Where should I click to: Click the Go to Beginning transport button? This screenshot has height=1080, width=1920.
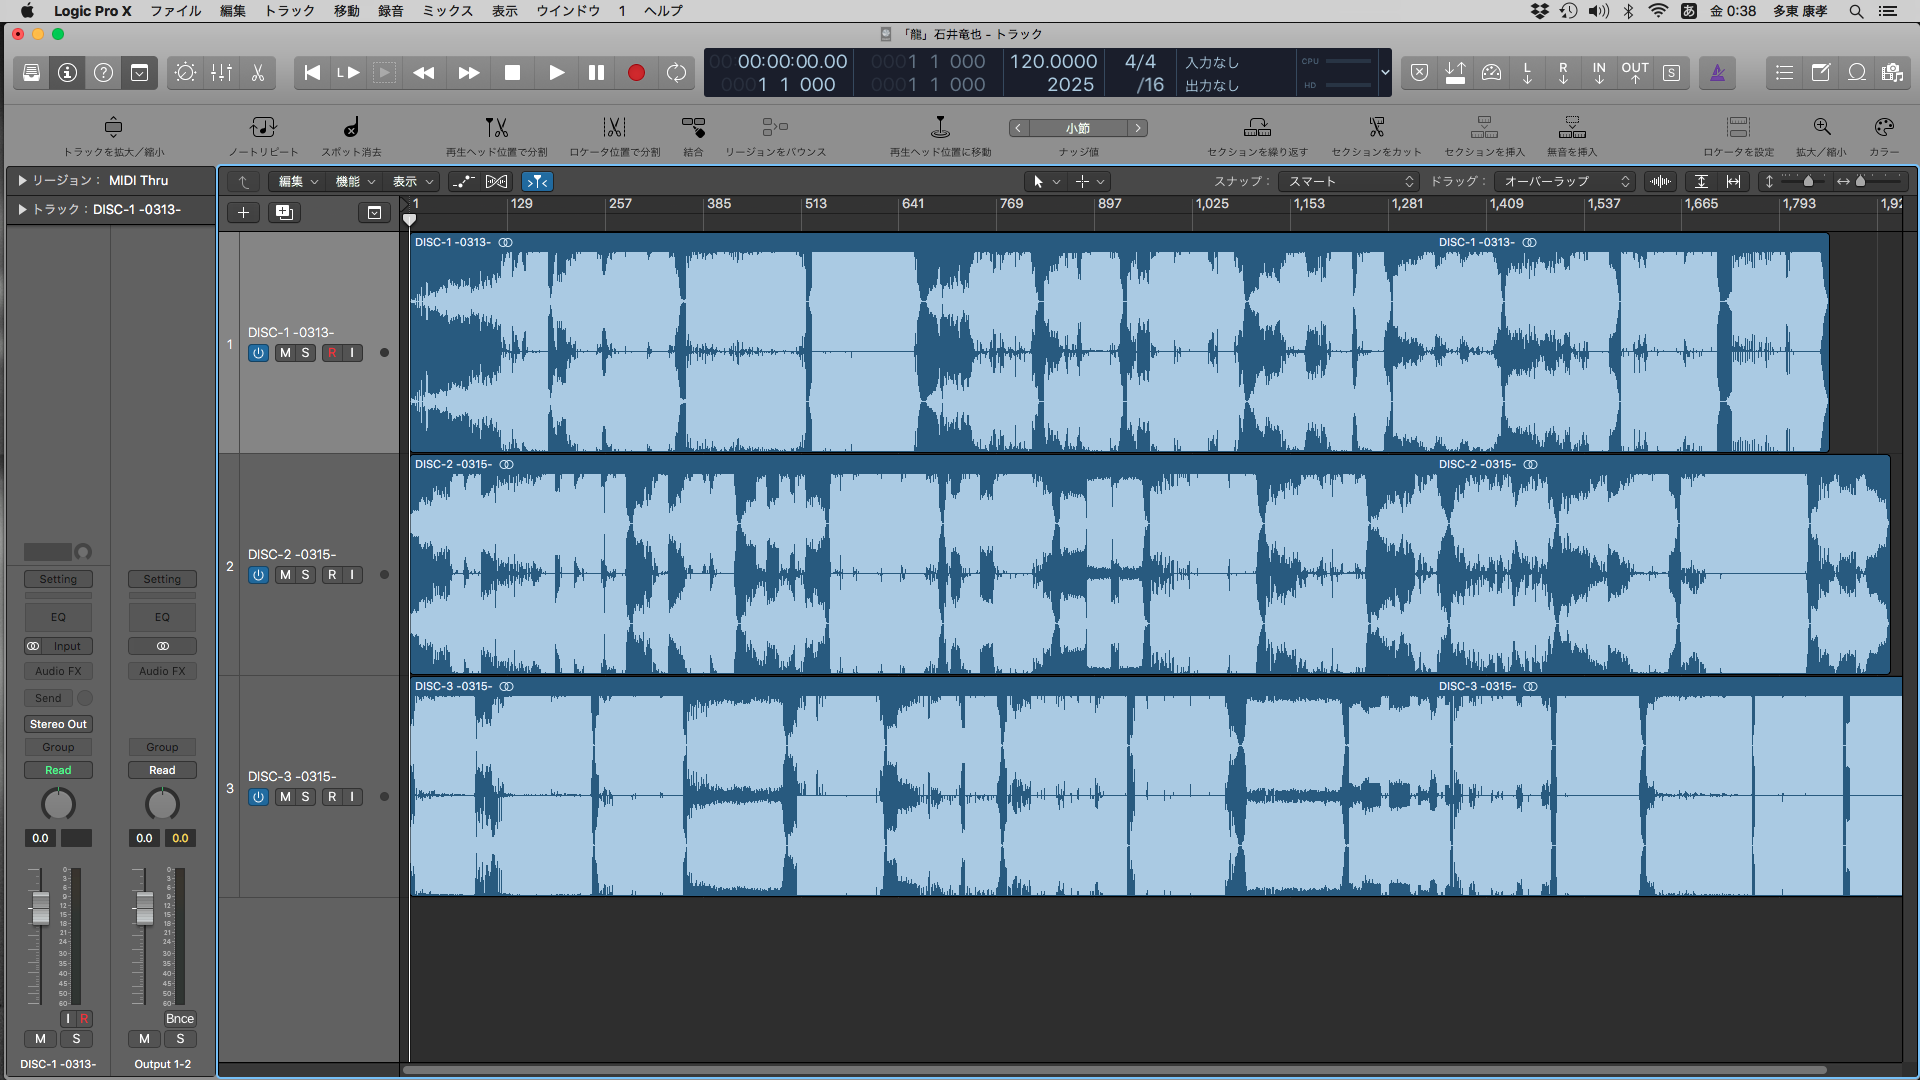click(312, 73)
